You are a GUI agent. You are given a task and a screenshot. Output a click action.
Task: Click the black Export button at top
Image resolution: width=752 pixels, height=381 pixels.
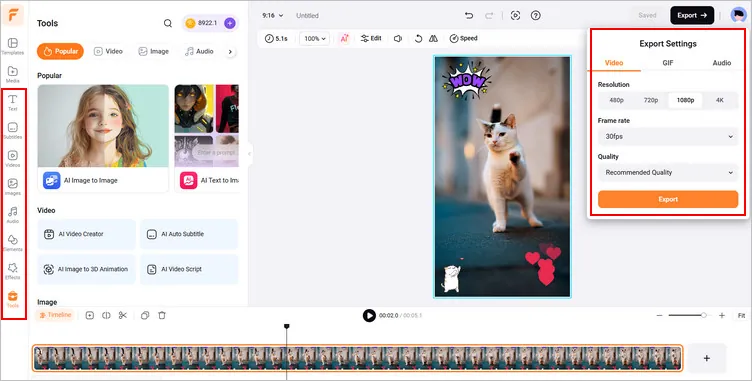pos(692,15)
